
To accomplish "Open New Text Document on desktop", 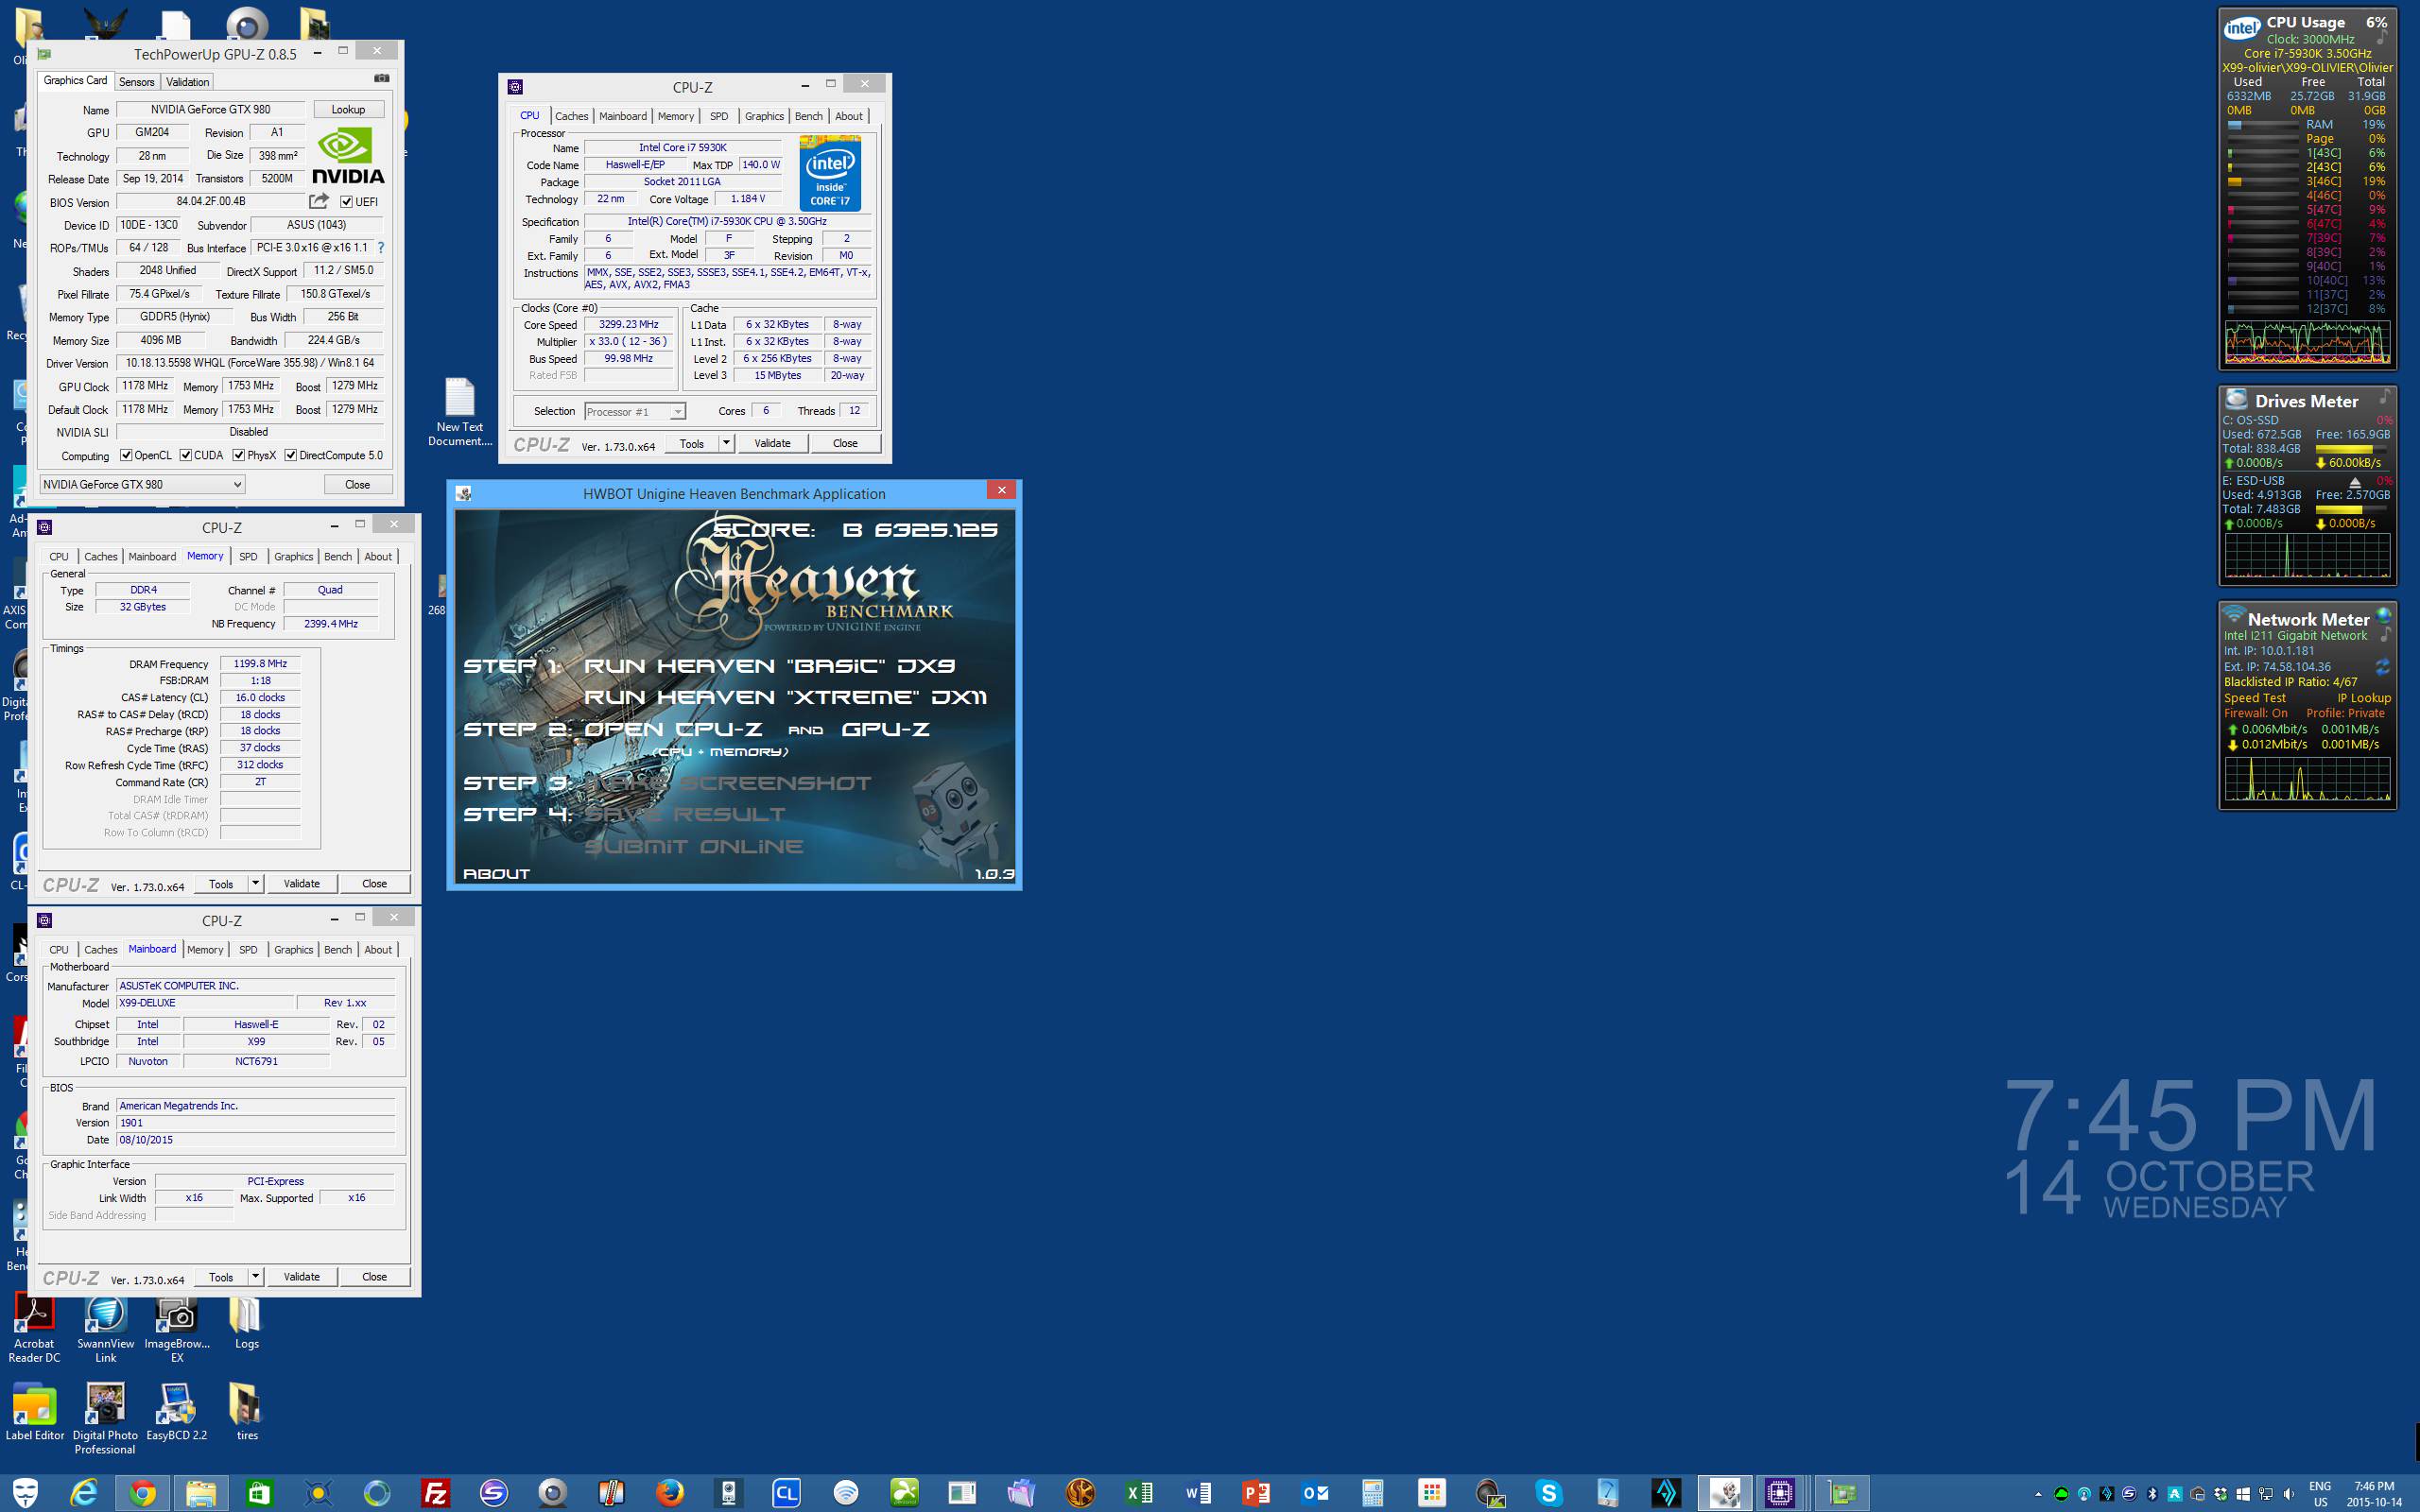I will [x=459, y=412].
